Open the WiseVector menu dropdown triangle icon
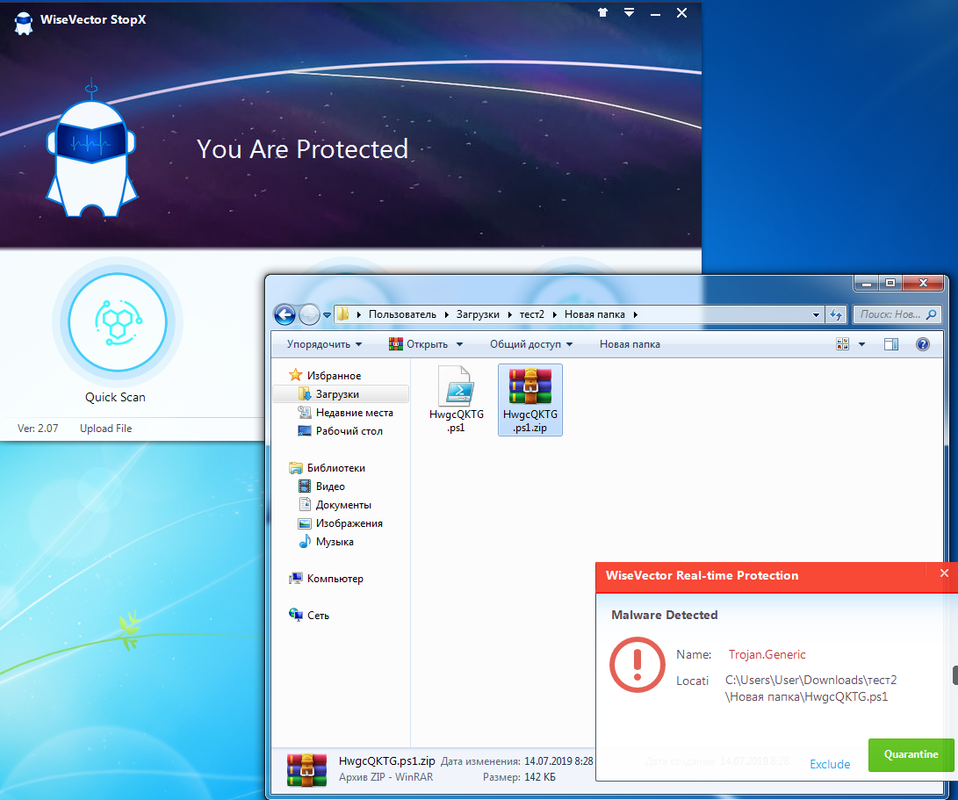The height and width of the screenshot is (800, 958). 629,13
